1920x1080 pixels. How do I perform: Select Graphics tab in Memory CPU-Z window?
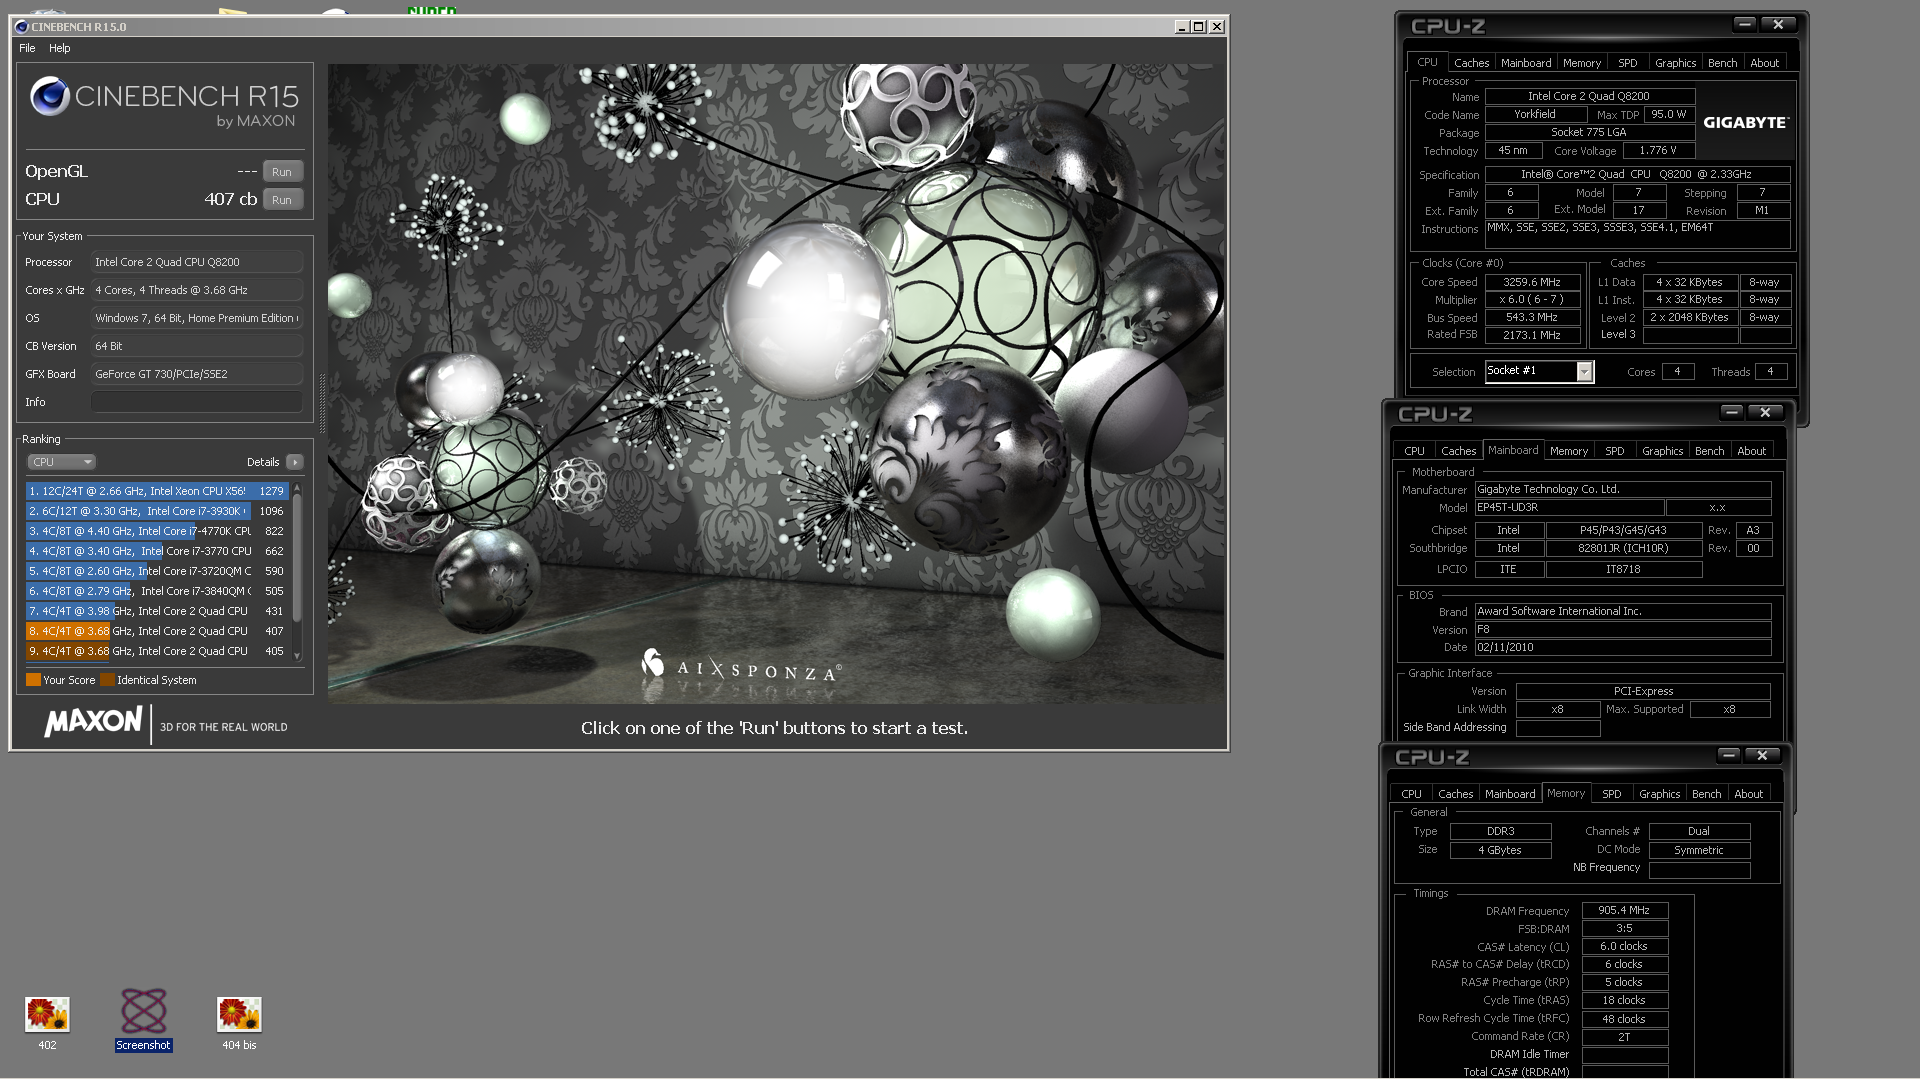[1659, 794]
